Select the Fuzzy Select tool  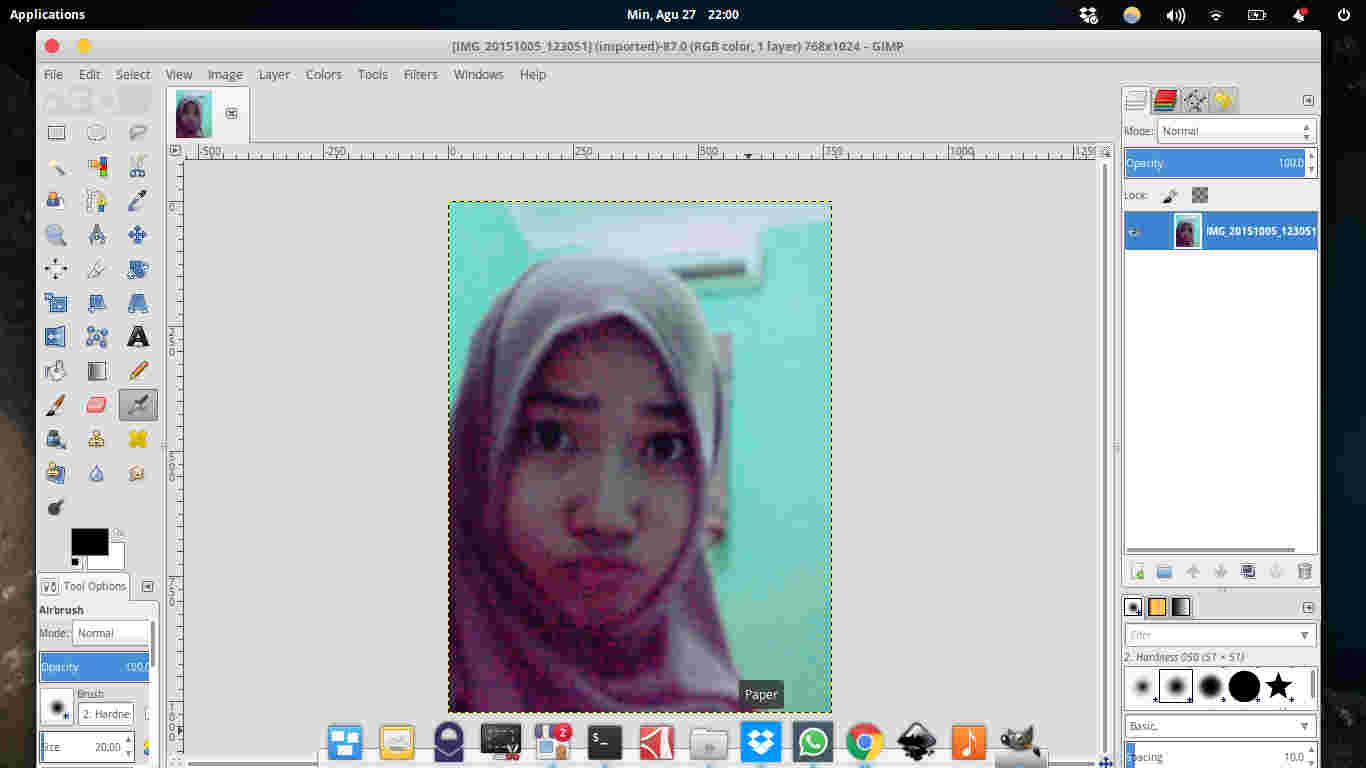(x=56, y=166)
